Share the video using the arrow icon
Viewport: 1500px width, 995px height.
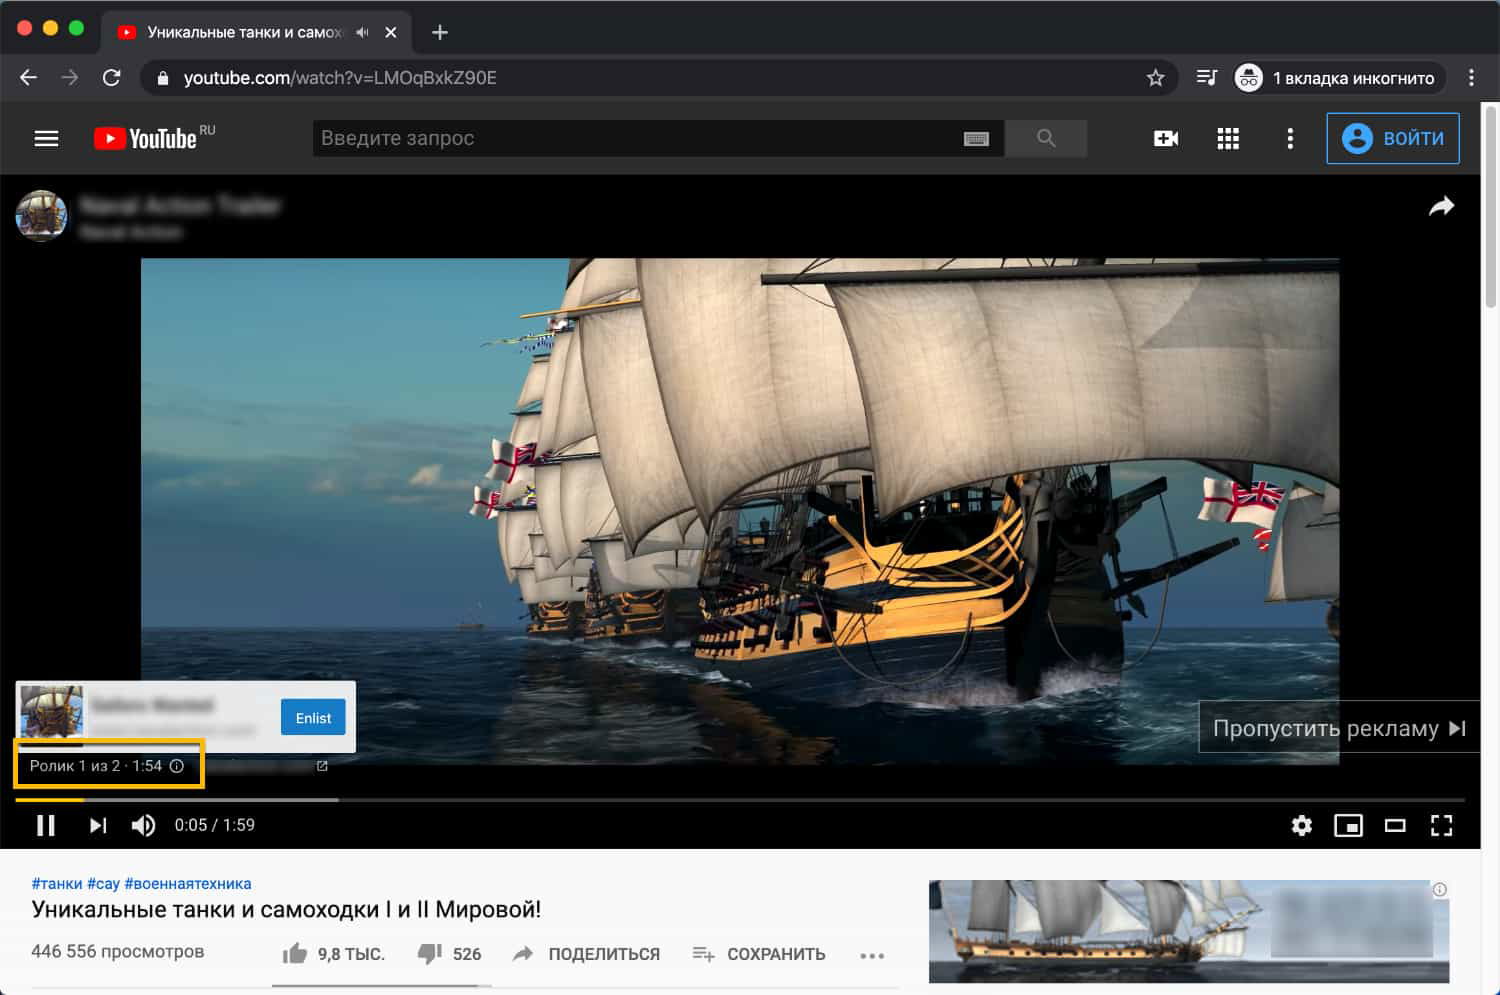pos(1441,206)
